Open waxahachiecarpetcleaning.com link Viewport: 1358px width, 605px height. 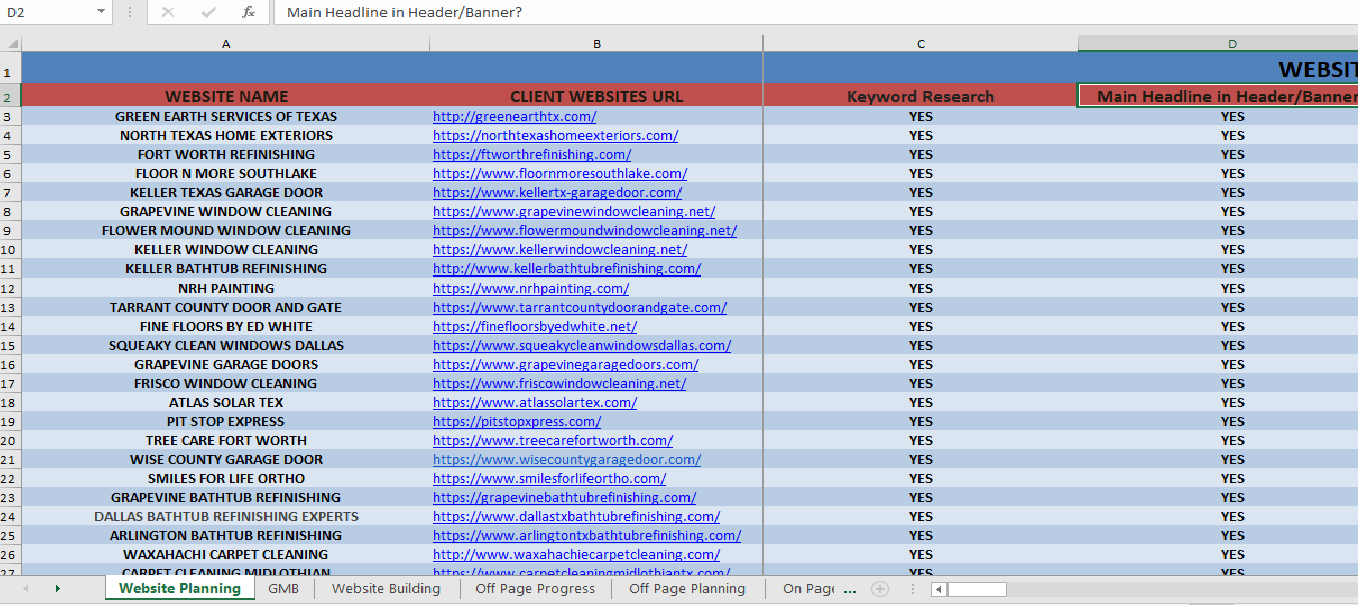pos(576,554)
